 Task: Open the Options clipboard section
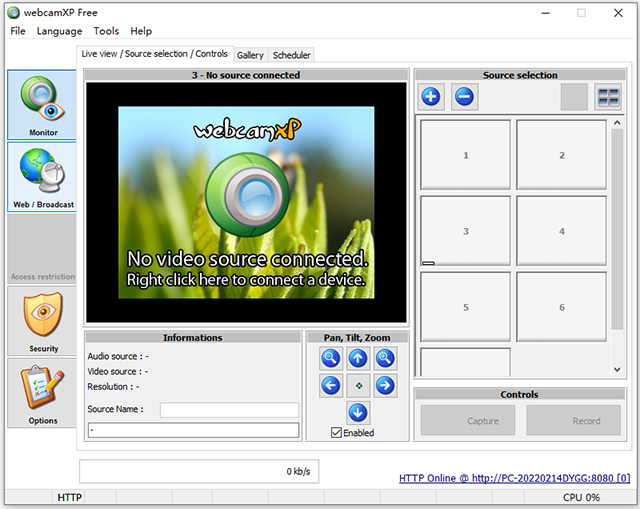(x=42, y=393)
